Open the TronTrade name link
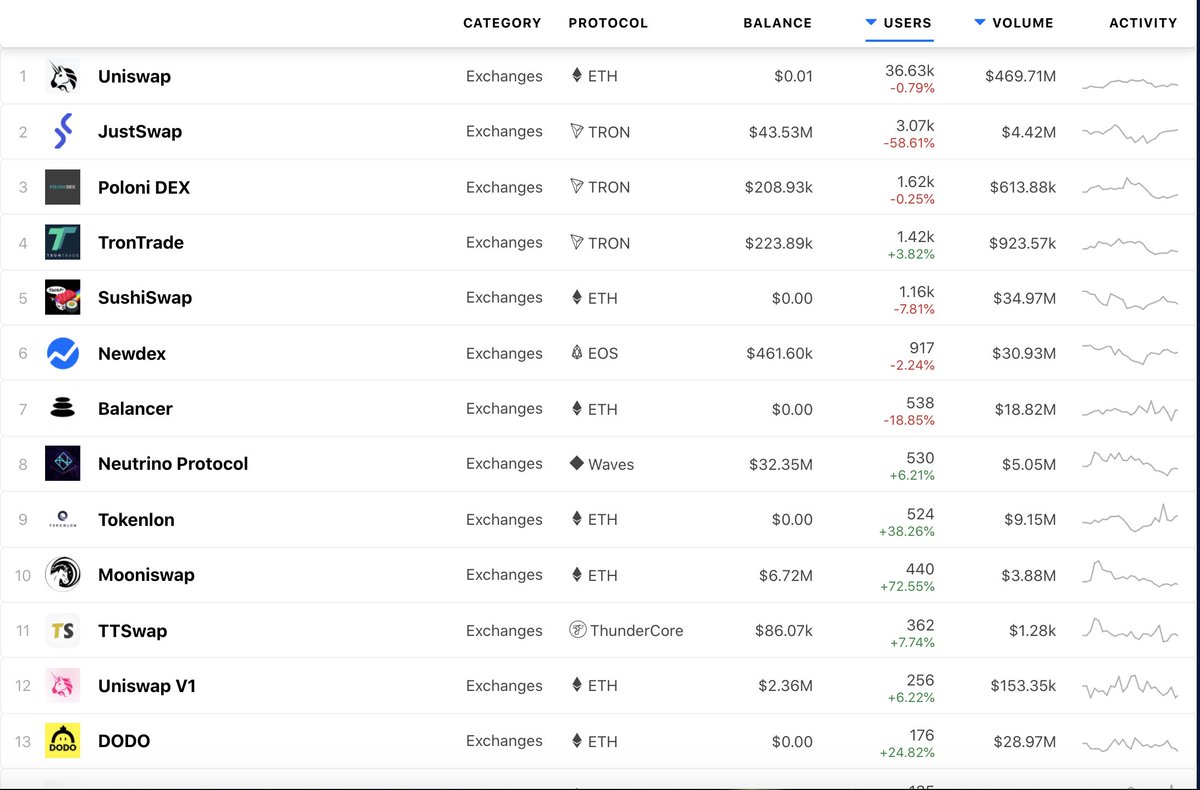Image resolution: width=1200 pixels, height=790 pixels. click(x=141, y=242)
